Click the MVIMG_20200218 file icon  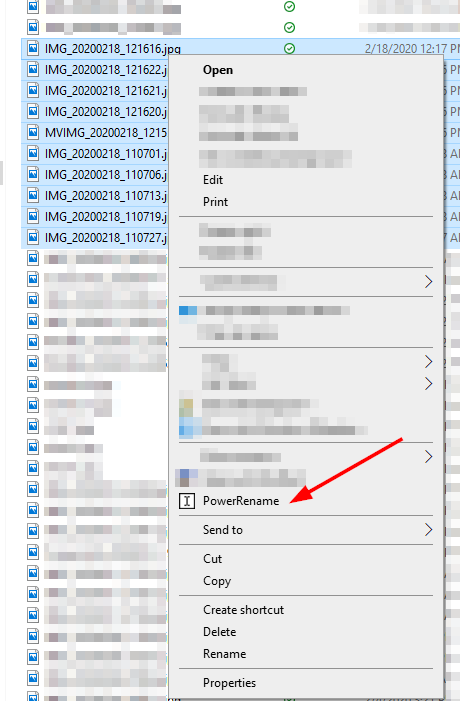click(x=33, y=132)
